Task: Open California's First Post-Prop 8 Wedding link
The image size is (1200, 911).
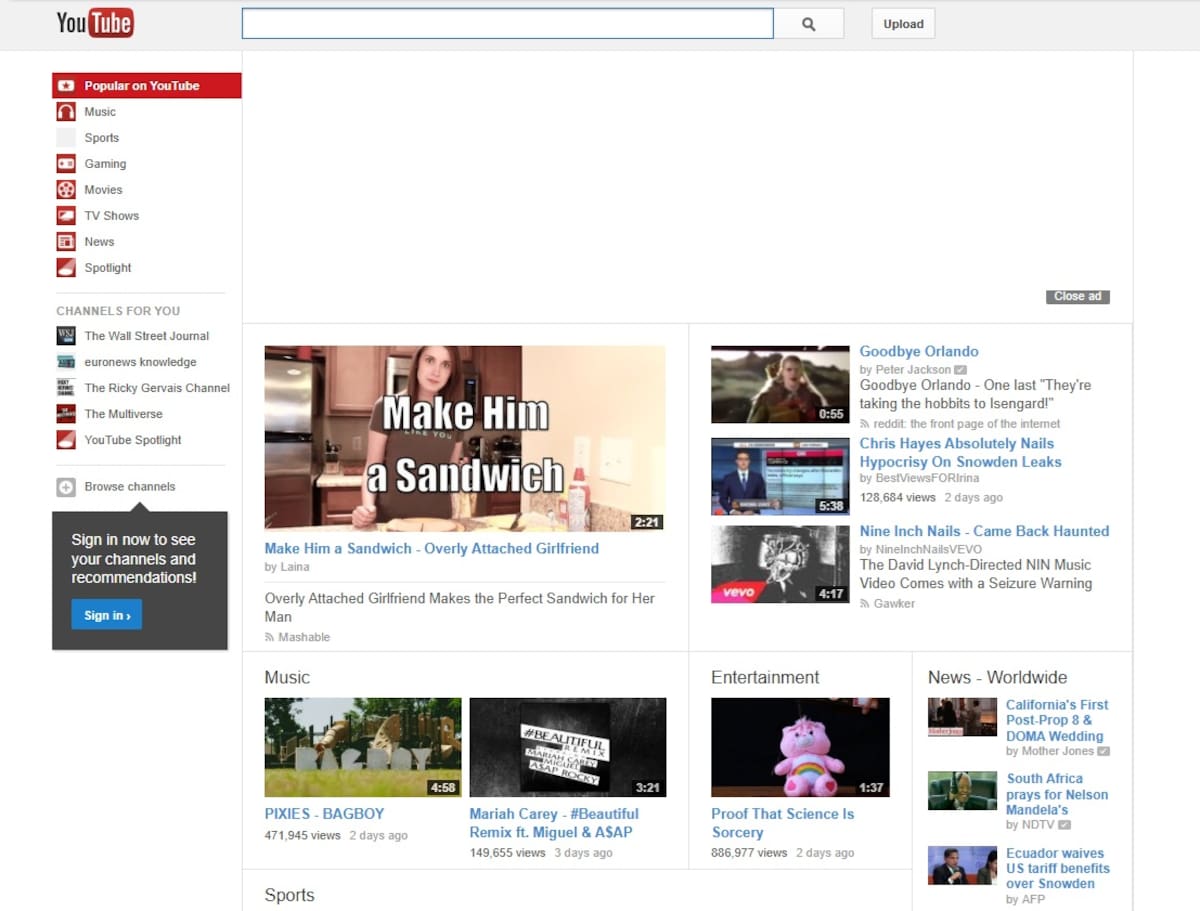Action: [x=1057, y=720]
